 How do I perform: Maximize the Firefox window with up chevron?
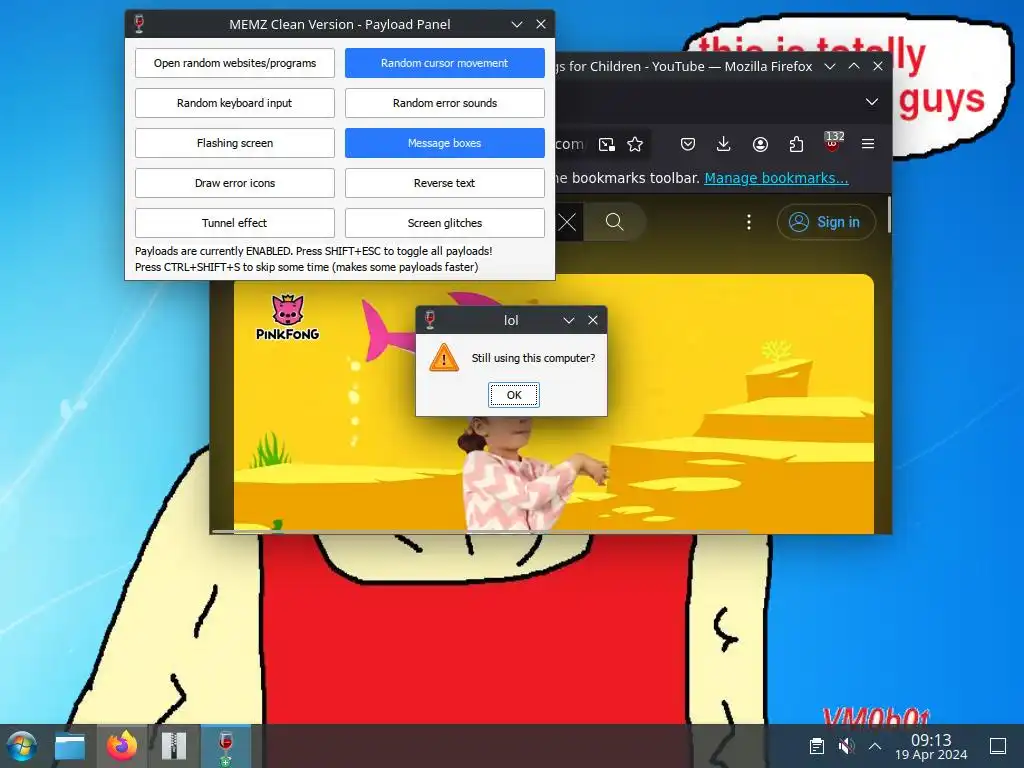[x=854, y=66]
